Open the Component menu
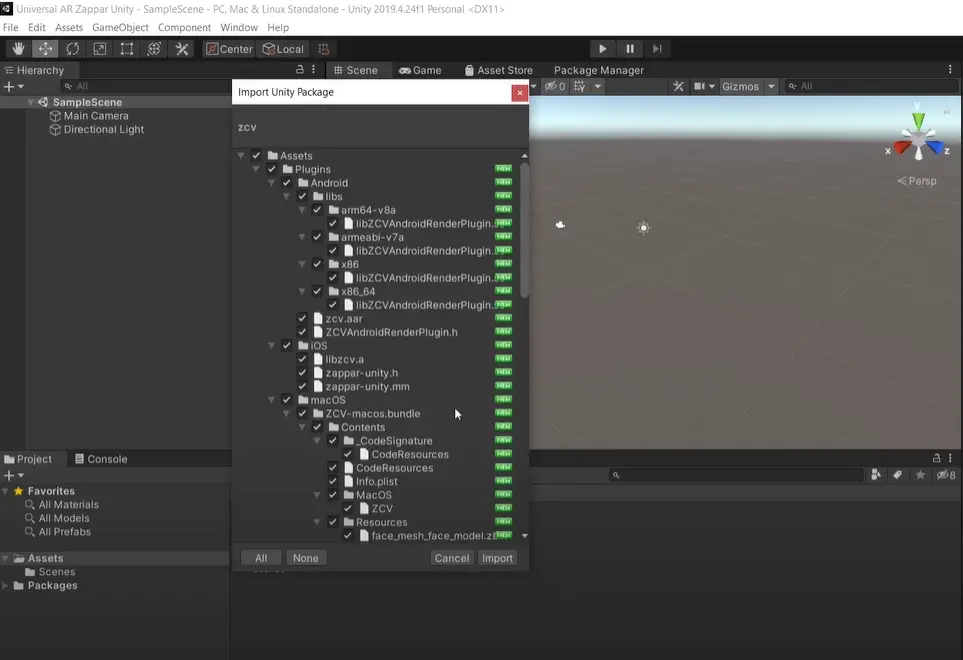The width and height of the screenshot is (963, 660). pos(184,28)
